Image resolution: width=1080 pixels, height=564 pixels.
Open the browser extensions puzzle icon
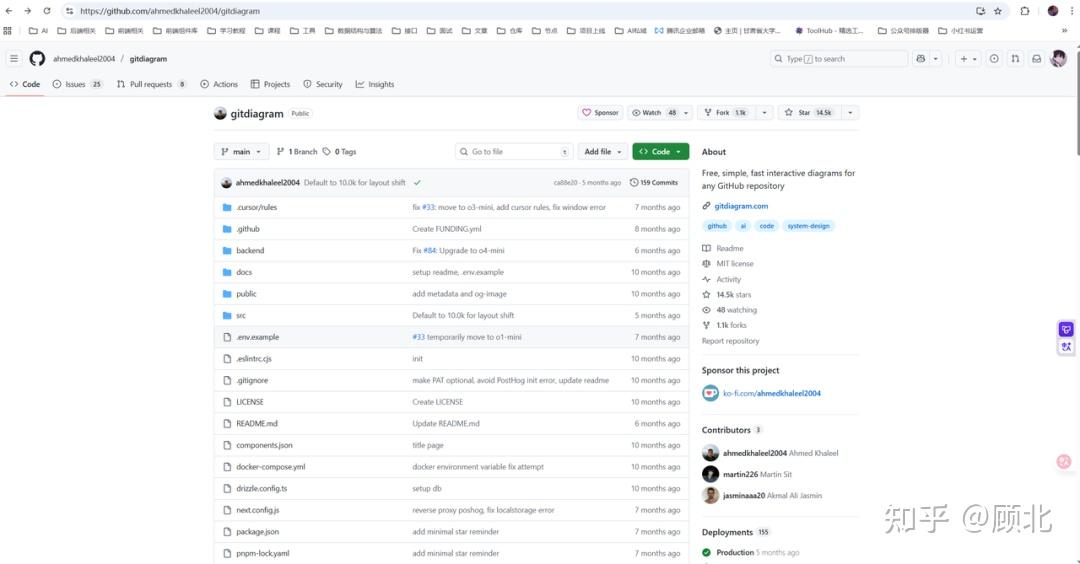click(1025, 11)
